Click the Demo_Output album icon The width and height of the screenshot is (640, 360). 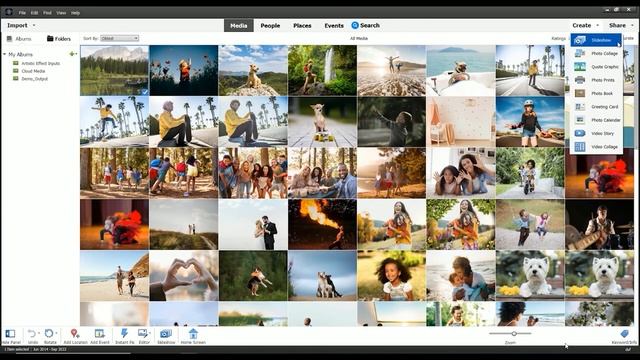[16, 78]
